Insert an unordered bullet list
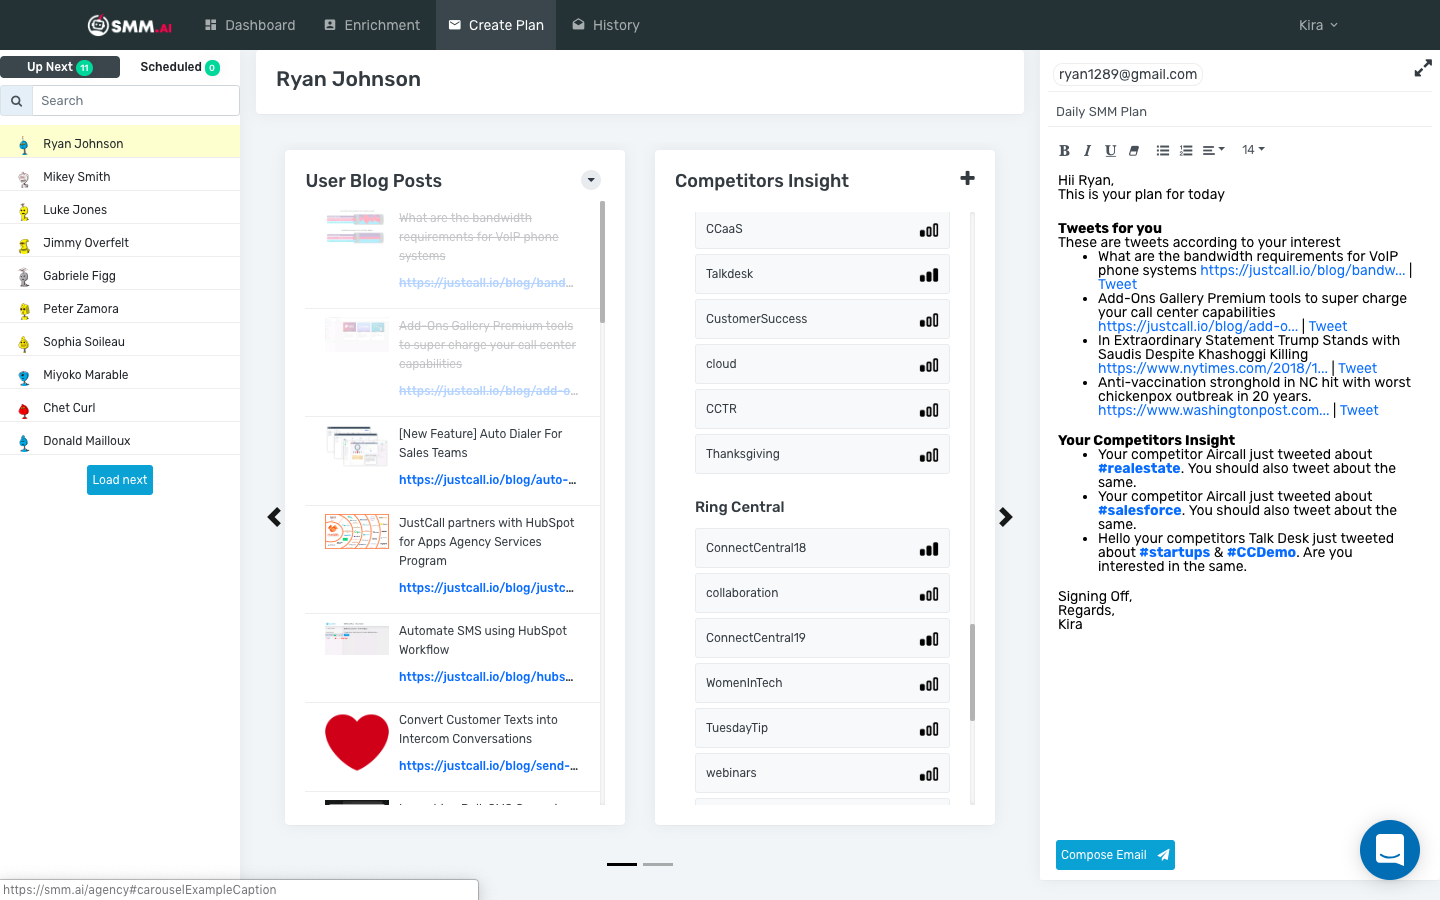1440x900 pixels. (x=1163, y=150)
